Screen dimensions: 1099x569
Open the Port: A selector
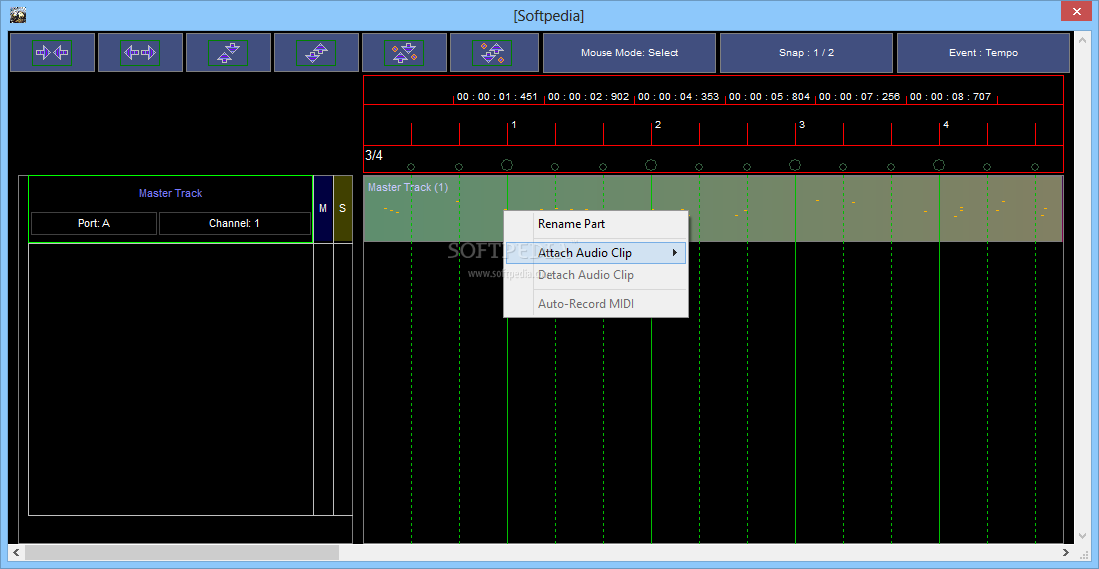94,224
